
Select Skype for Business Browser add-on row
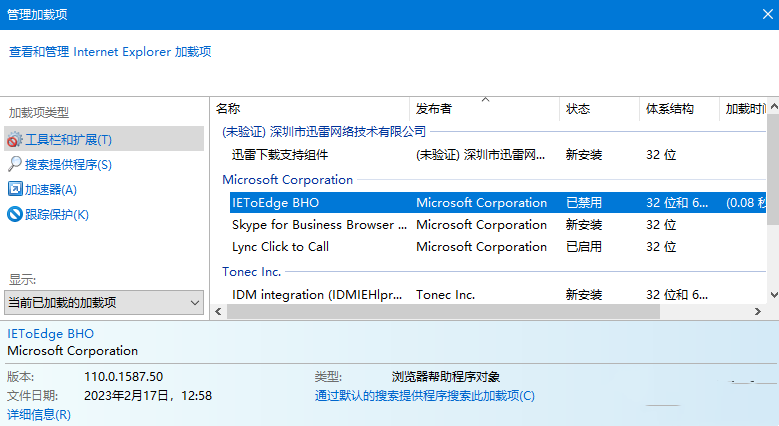point(318,225)
